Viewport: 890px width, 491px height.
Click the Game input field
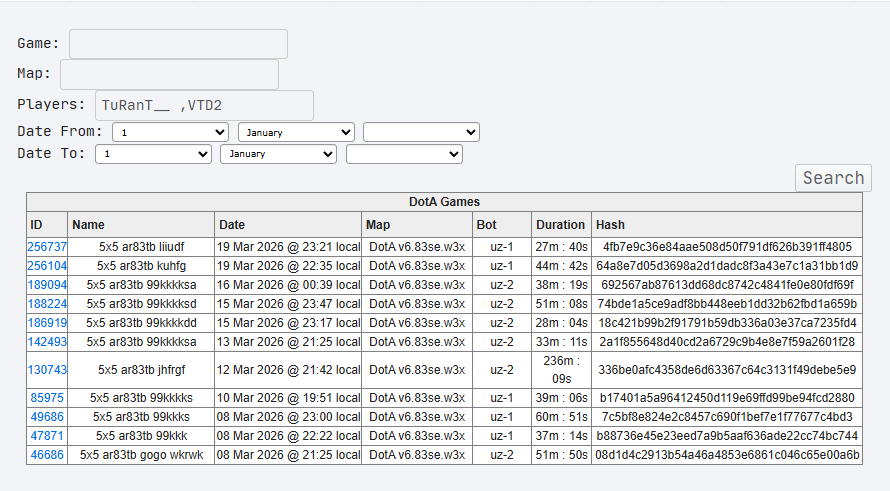tap(178, 44)
